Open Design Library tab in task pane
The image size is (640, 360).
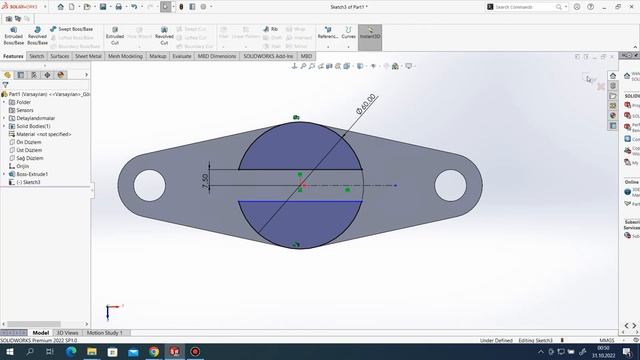point(613,86)
